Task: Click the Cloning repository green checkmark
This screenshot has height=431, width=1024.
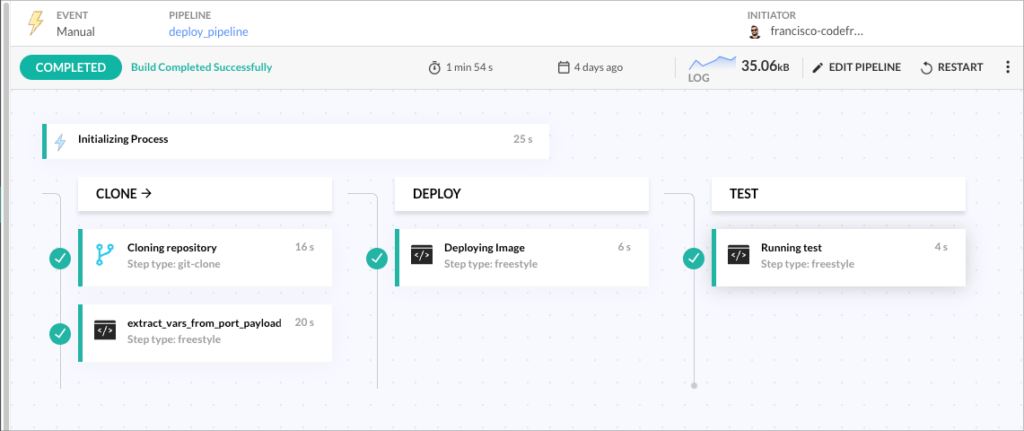Action: pos(60,258)
